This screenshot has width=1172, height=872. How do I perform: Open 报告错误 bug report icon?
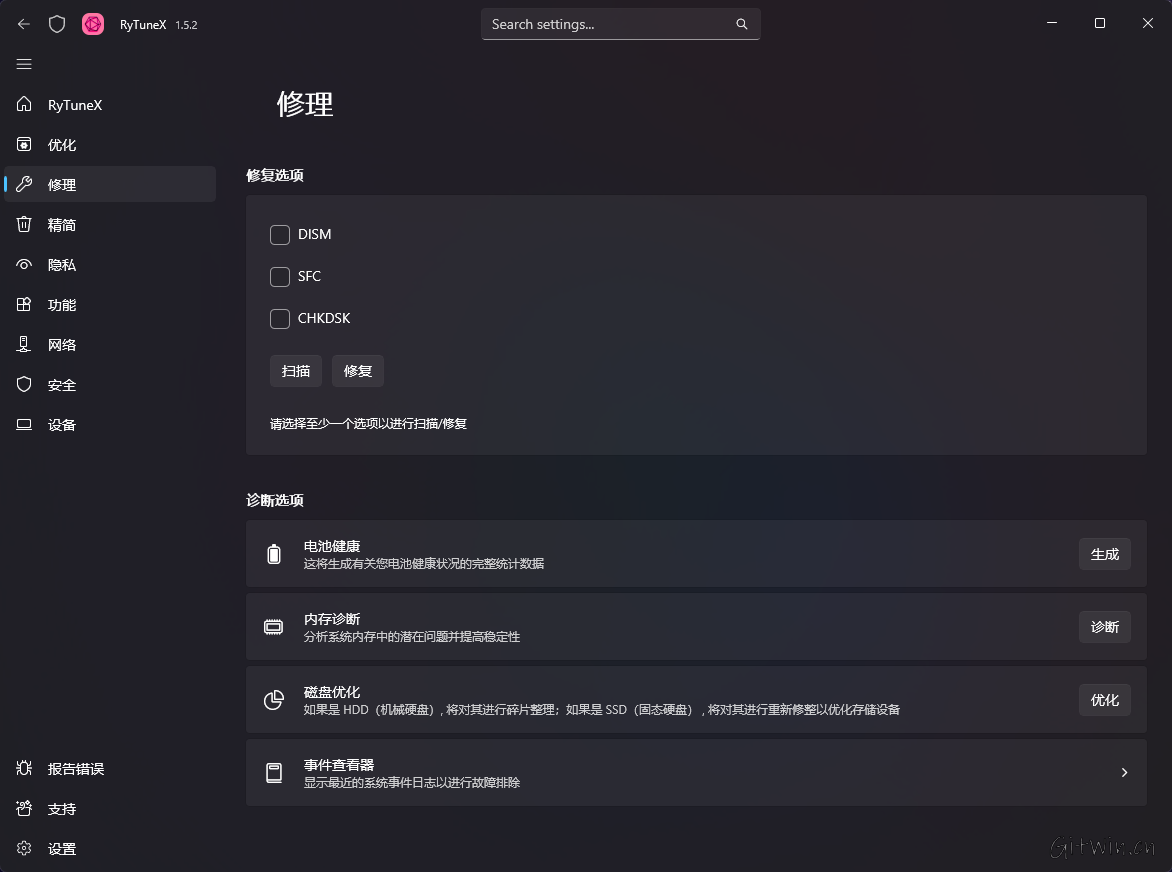(24, 769)
